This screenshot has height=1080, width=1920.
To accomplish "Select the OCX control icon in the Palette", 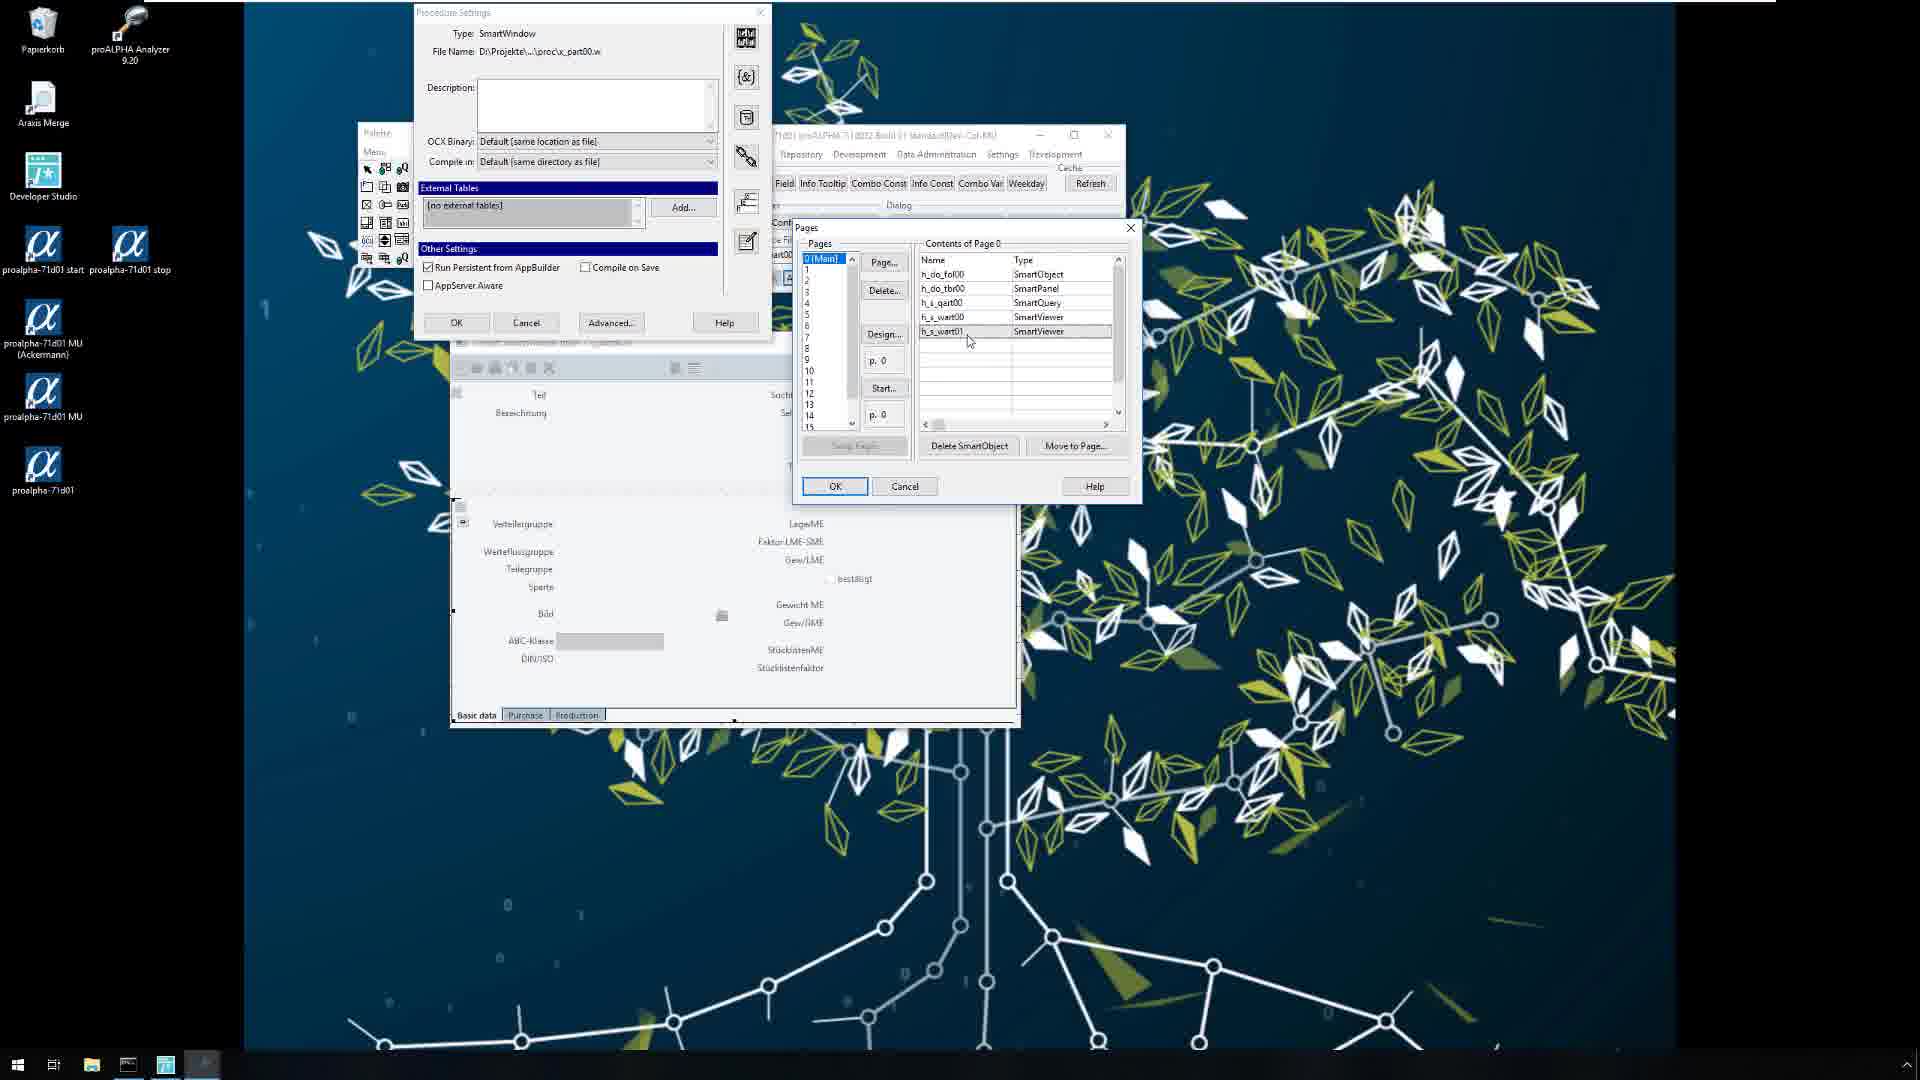I will tap(367, 241).
